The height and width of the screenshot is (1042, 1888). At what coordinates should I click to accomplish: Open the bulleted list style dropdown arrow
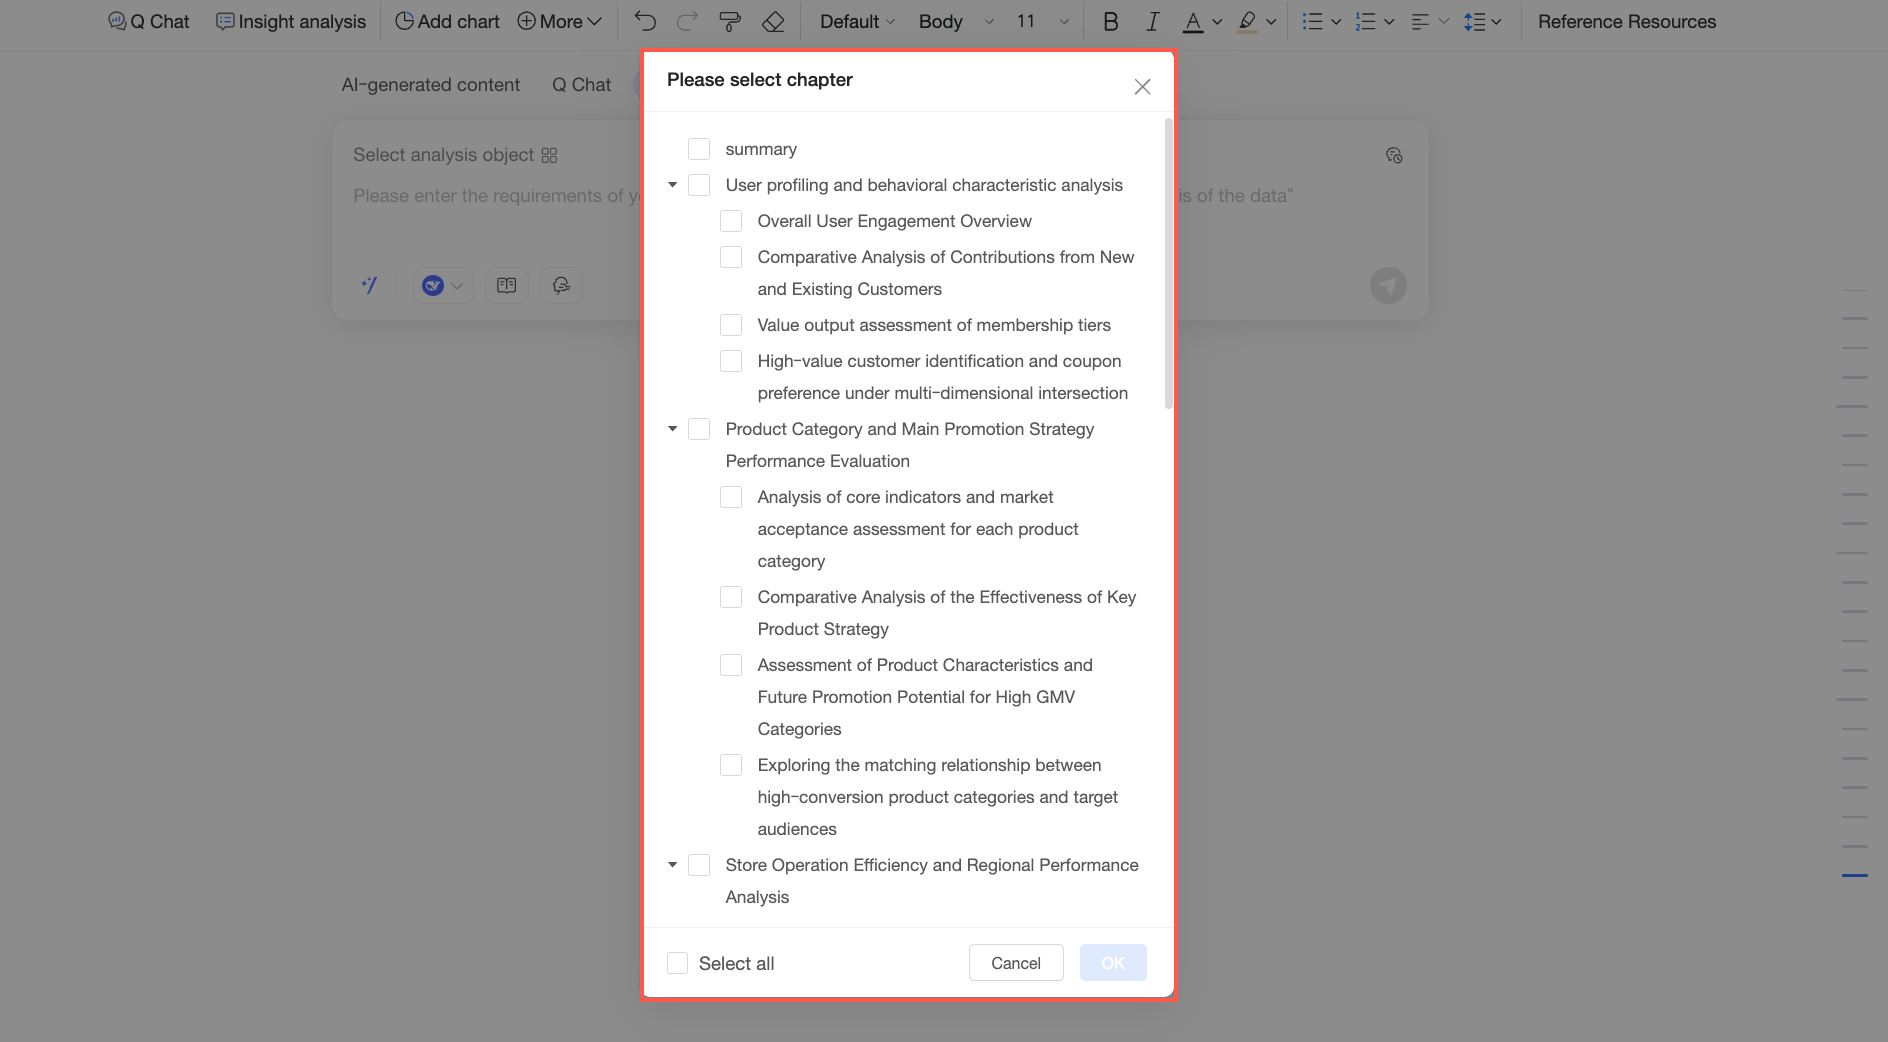click(x=1335, y=22)
